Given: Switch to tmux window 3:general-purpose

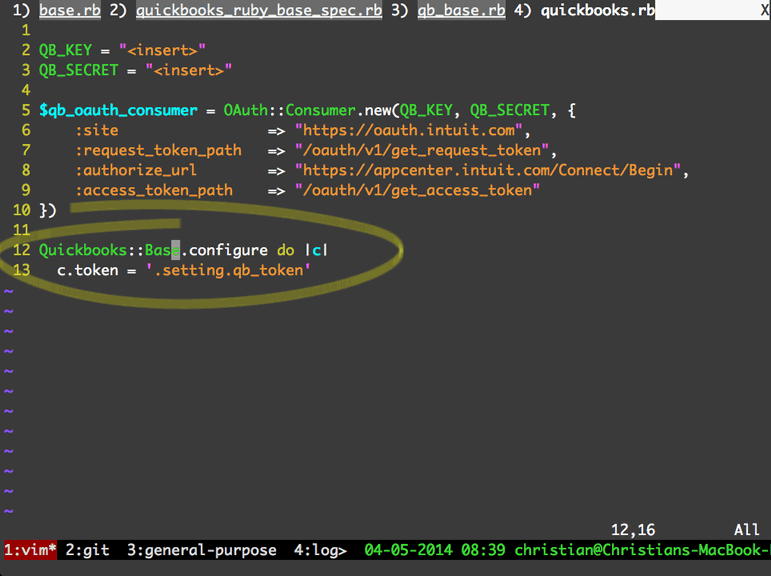Looking at the screenshot, I should point(202,549).
